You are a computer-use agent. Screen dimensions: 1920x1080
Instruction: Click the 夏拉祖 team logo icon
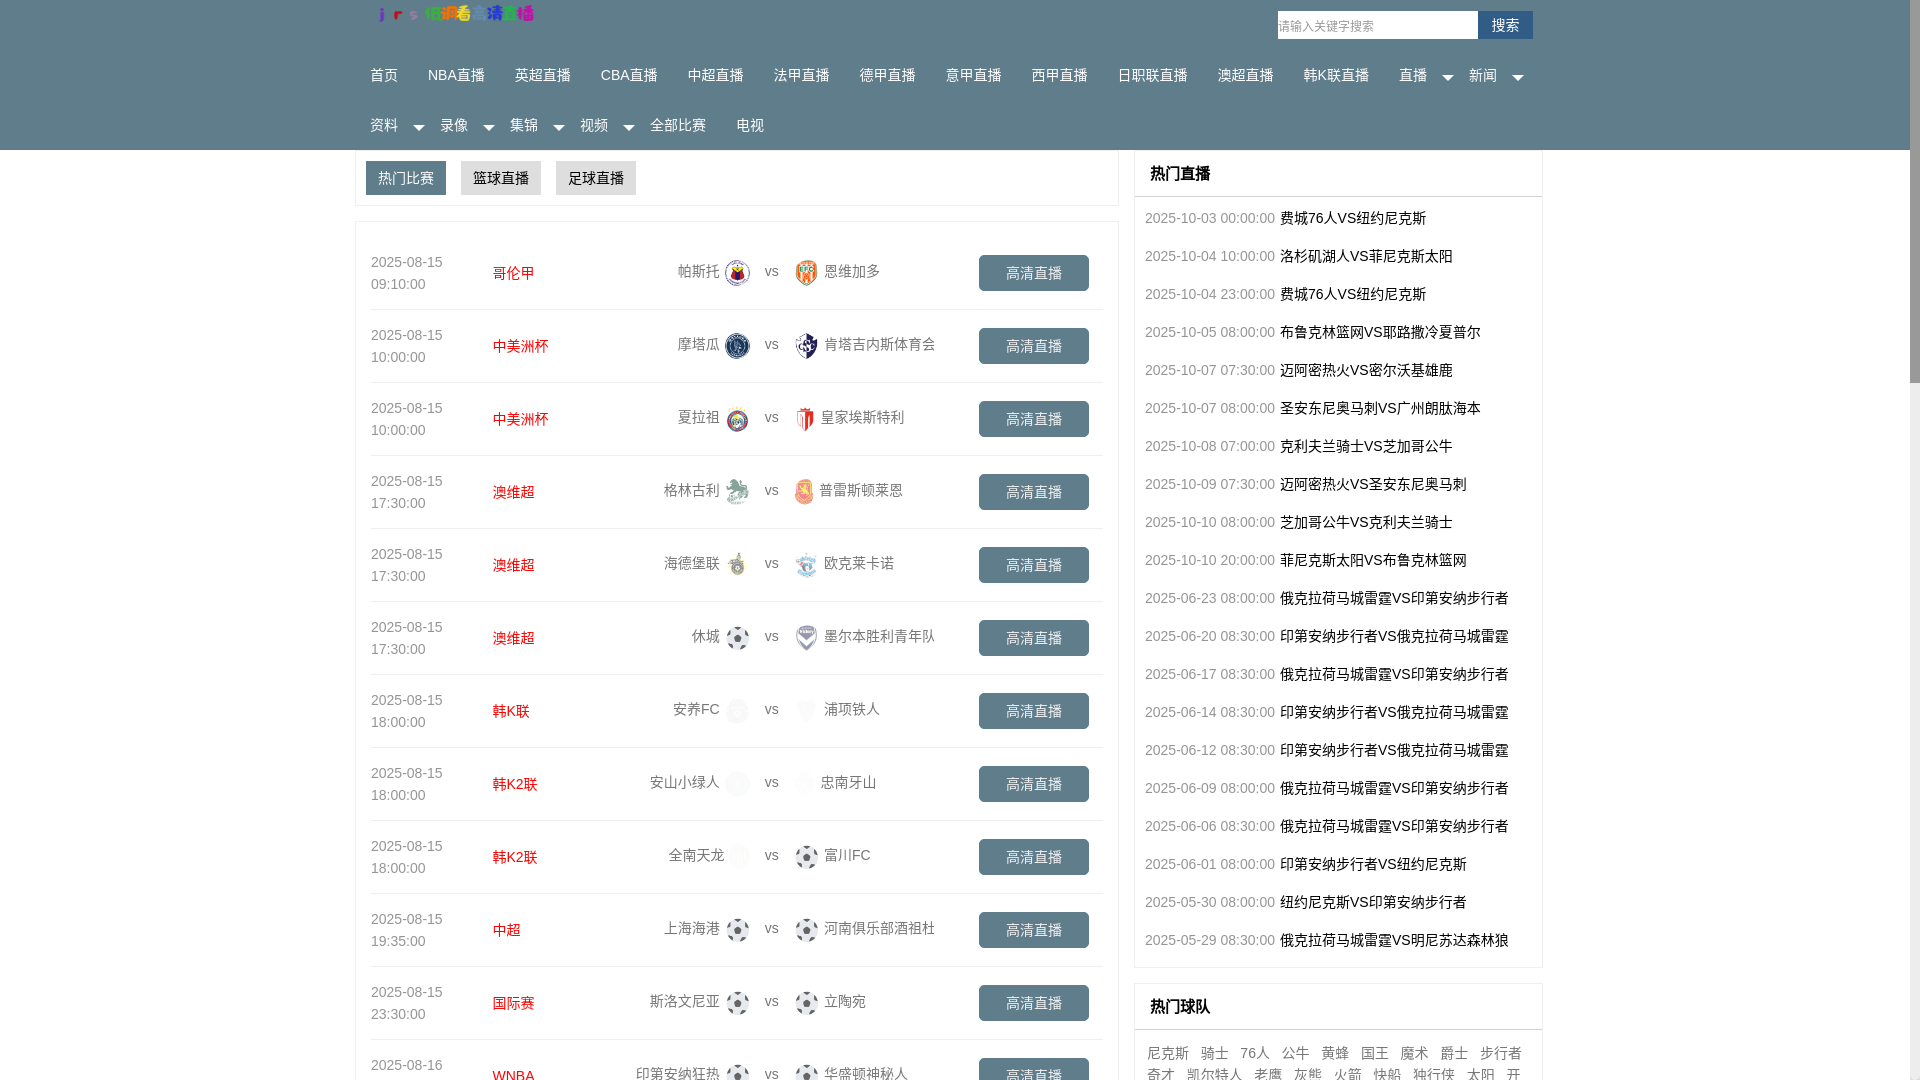click(x=737, y=419)
